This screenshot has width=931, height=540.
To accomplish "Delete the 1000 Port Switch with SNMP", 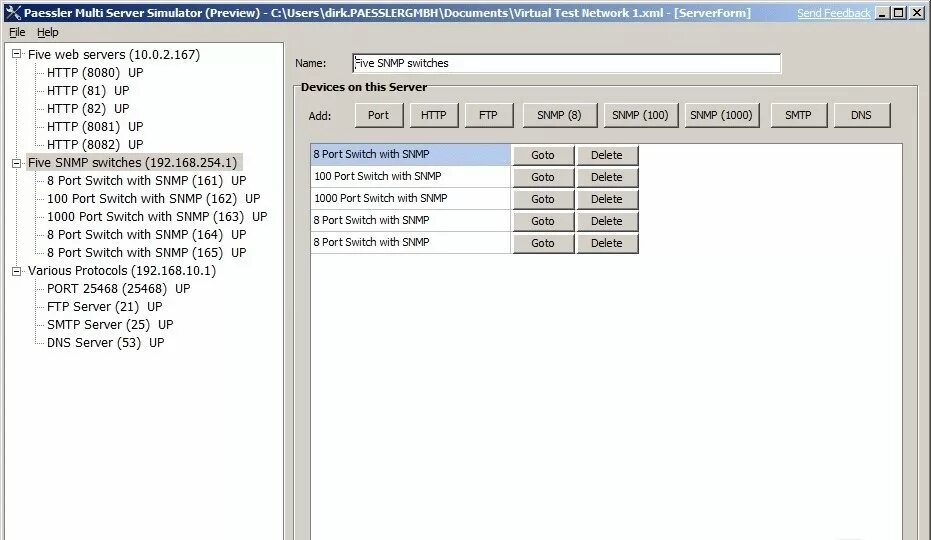I will [607, 199].
